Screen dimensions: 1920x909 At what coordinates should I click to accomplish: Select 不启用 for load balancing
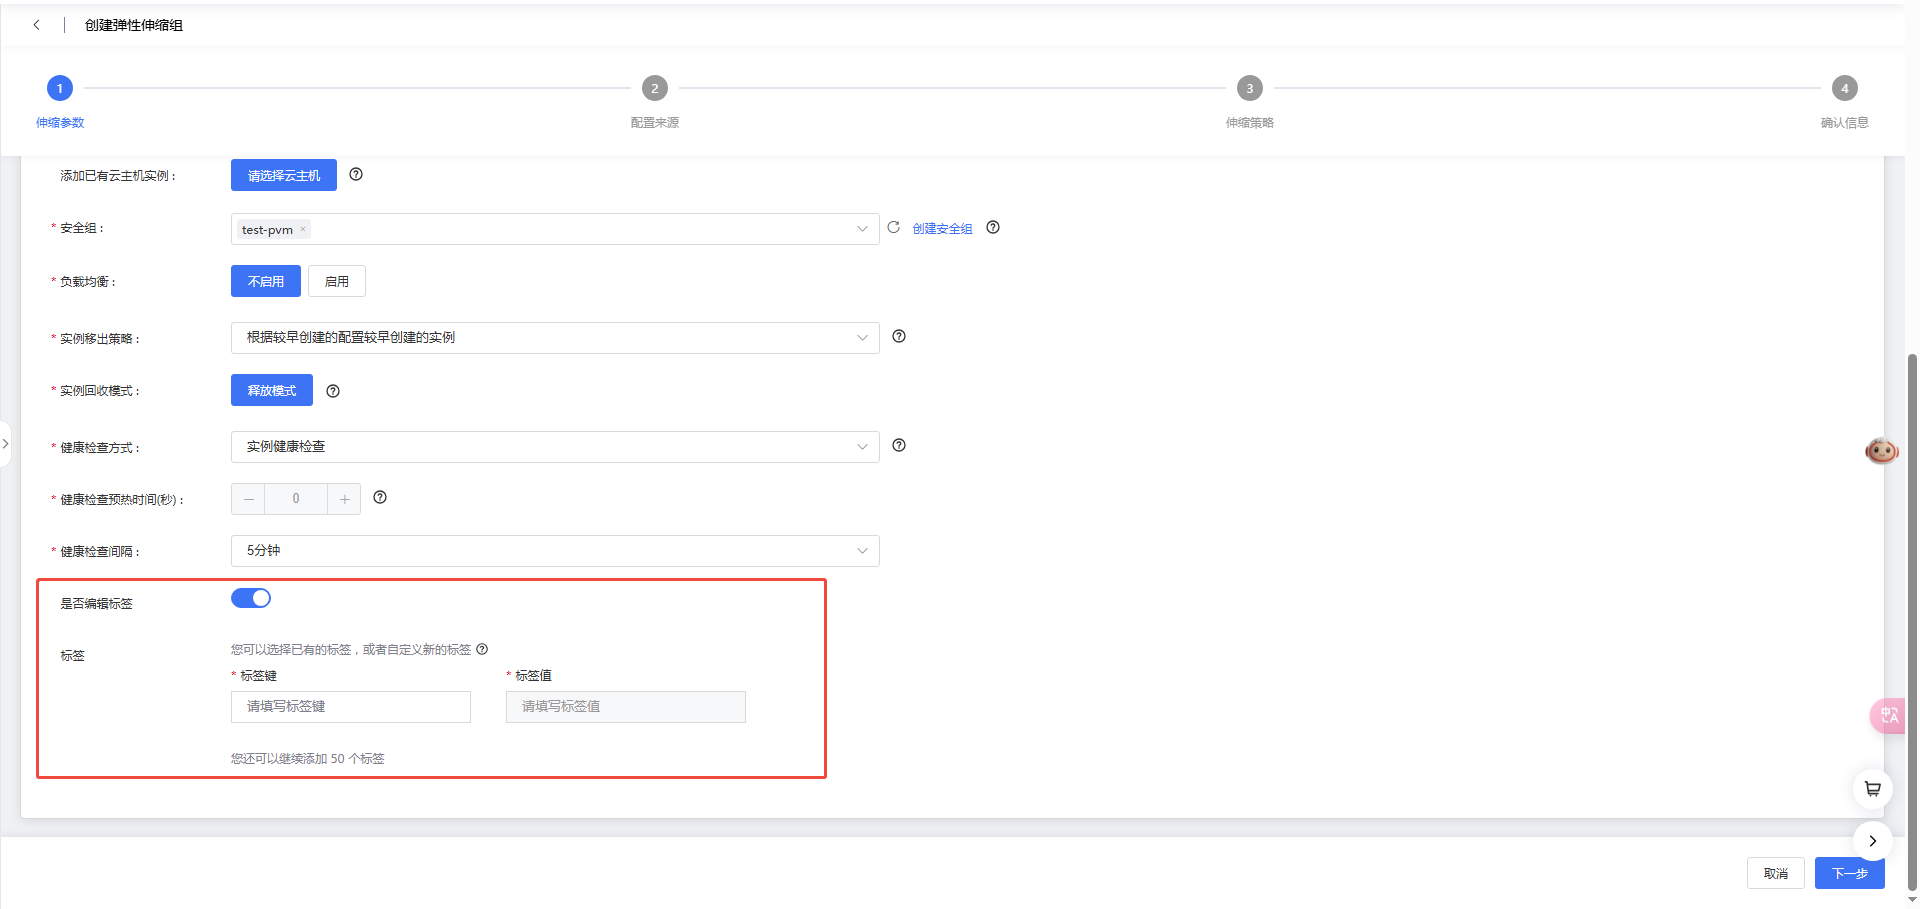(266, 282)
